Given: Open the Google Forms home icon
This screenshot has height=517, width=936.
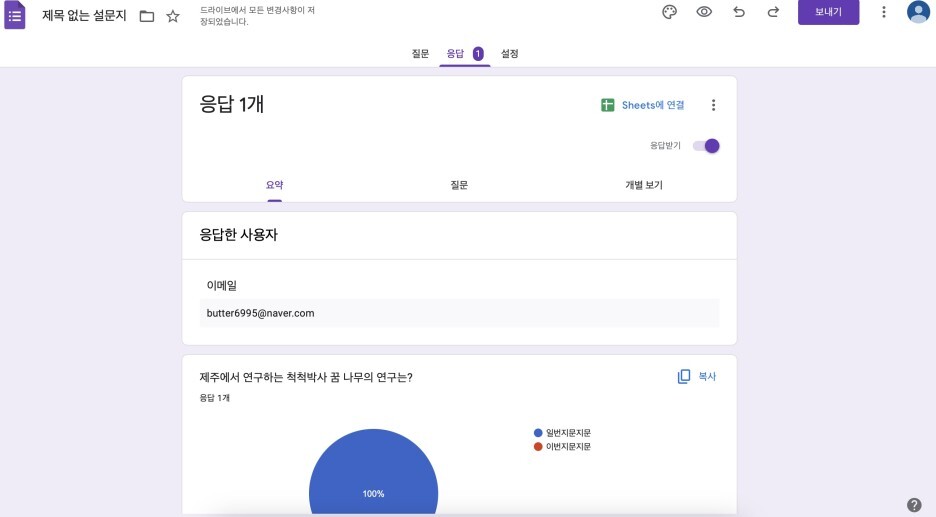Looking at the screenshot, I should tap(15, 16).
